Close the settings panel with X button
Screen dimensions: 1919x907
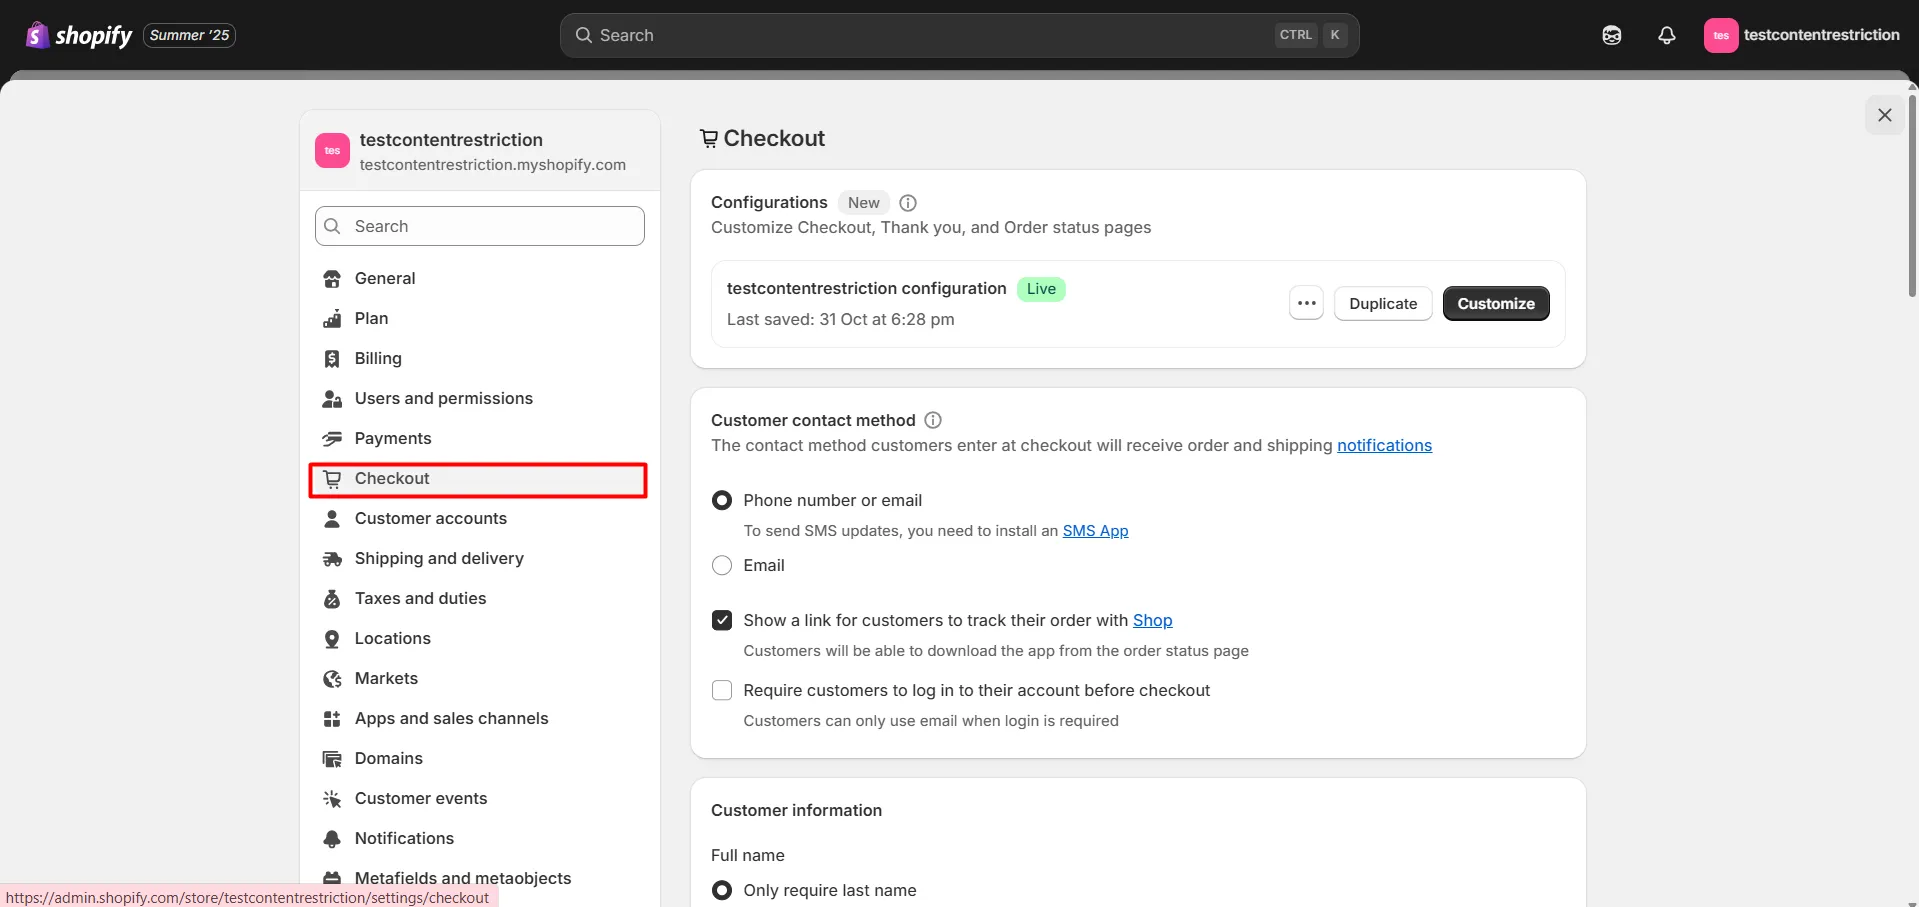pyautogui.click(x=1885, y=115)
